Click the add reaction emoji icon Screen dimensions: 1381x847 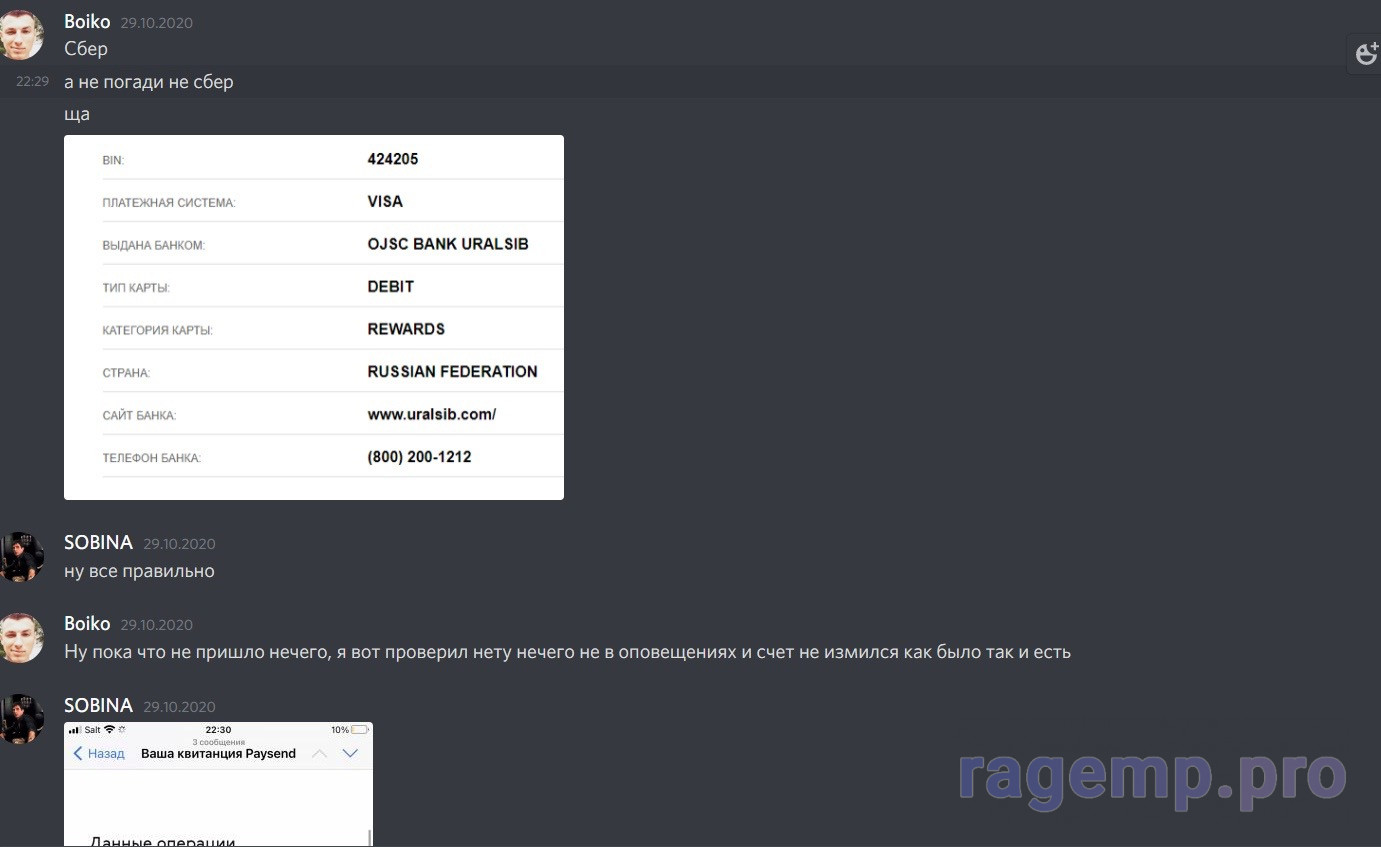click(1366, 54)
